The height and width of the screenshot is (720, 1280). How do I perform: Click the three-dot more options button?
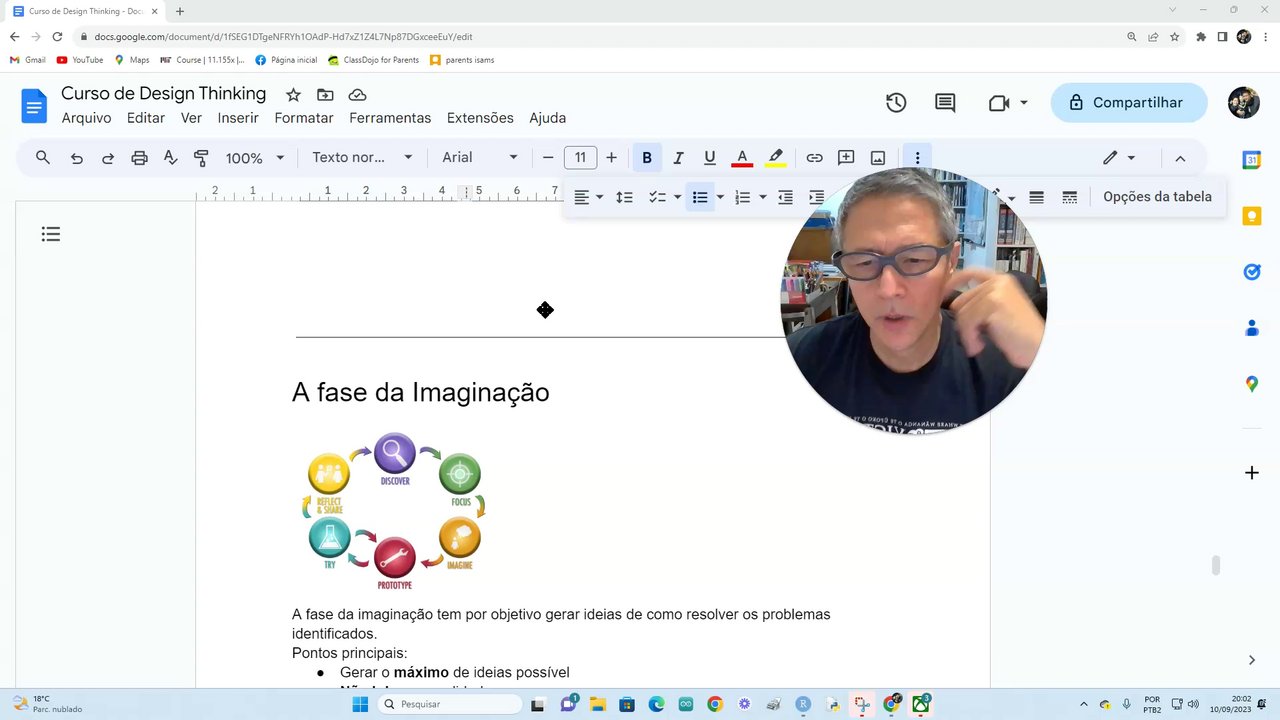(917, 158)
